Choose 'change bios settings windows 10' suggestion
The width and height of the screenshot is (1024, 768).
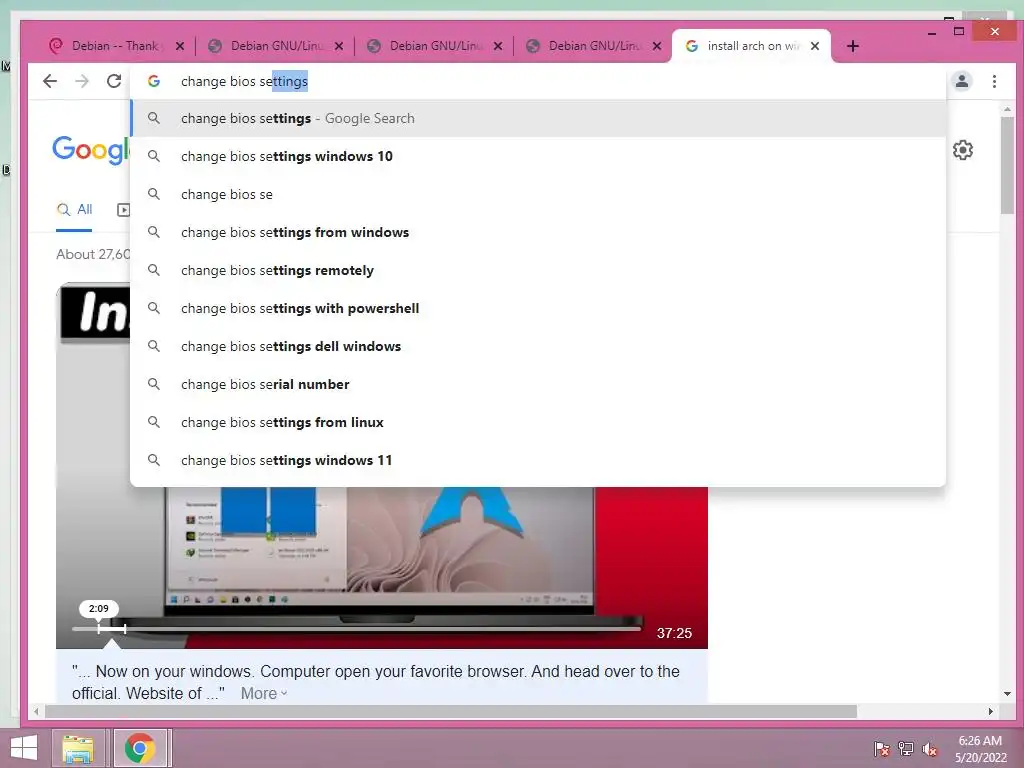tap(538, 156)
